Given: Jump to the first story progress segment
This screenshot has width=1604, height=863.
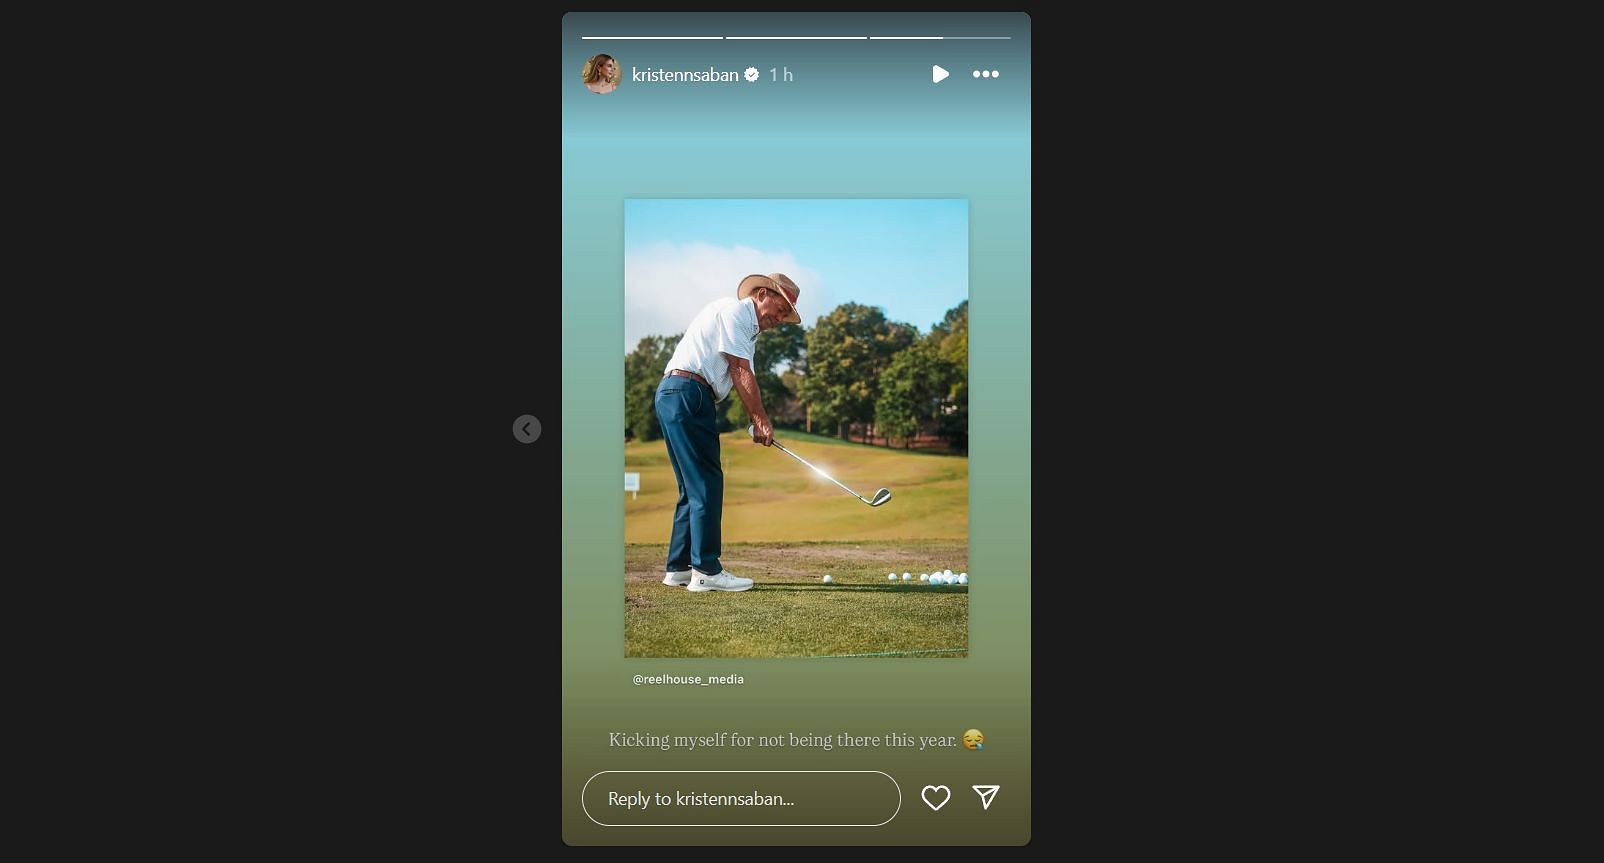Looking at the screenshot, I should pos(652,38).
